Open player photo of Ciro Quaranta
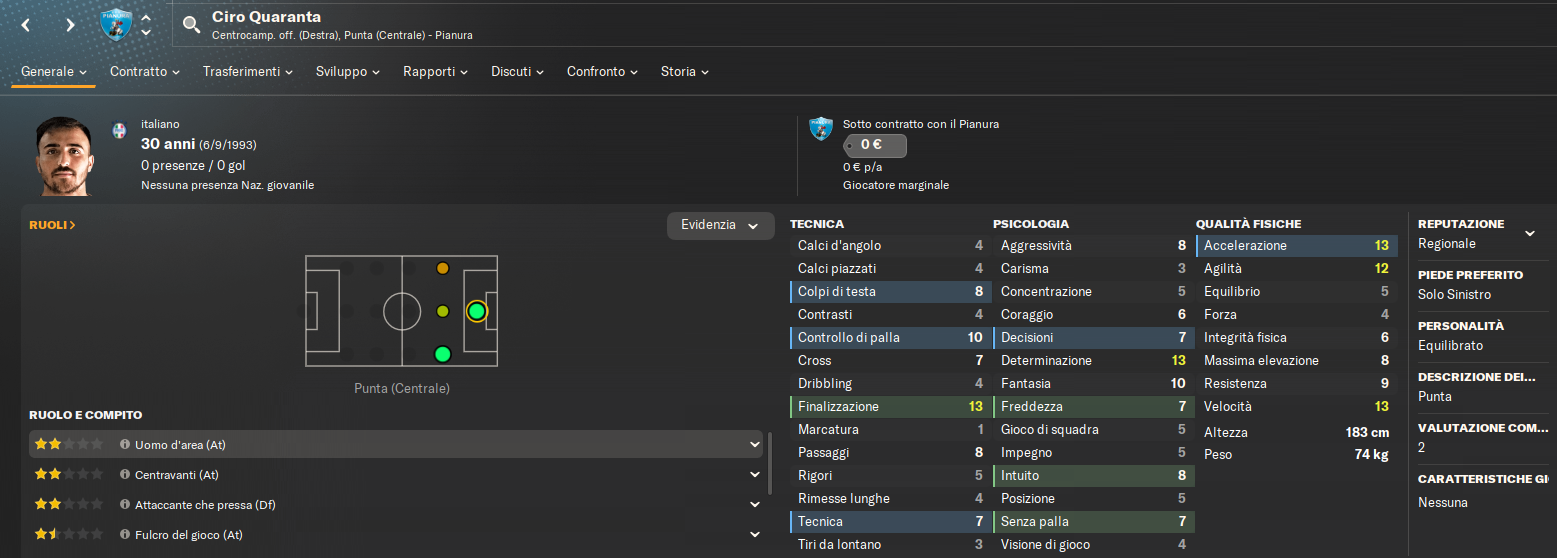1557x558 pixels. tap(67, 157)
